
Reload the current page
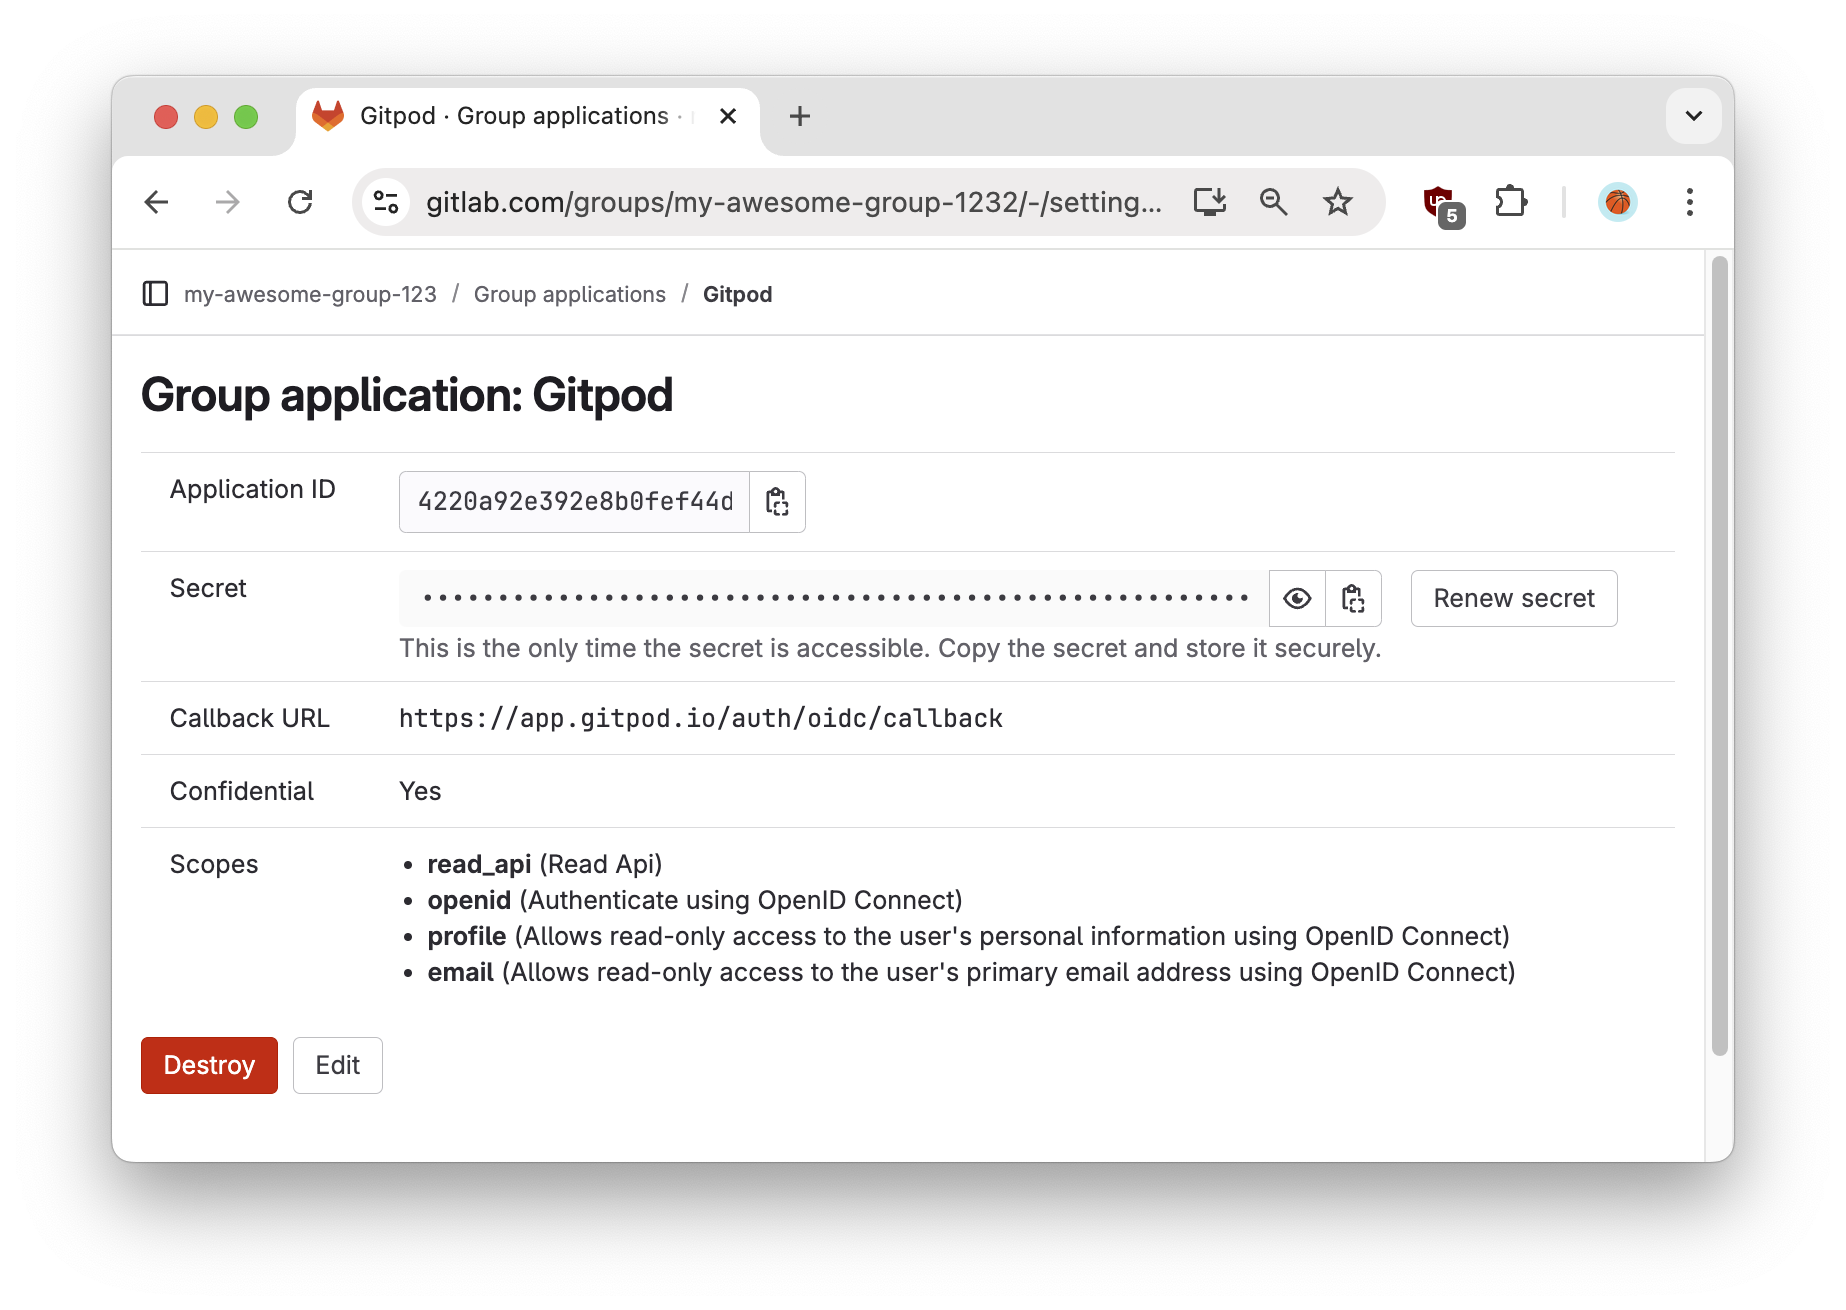click(x=300, y=202)
